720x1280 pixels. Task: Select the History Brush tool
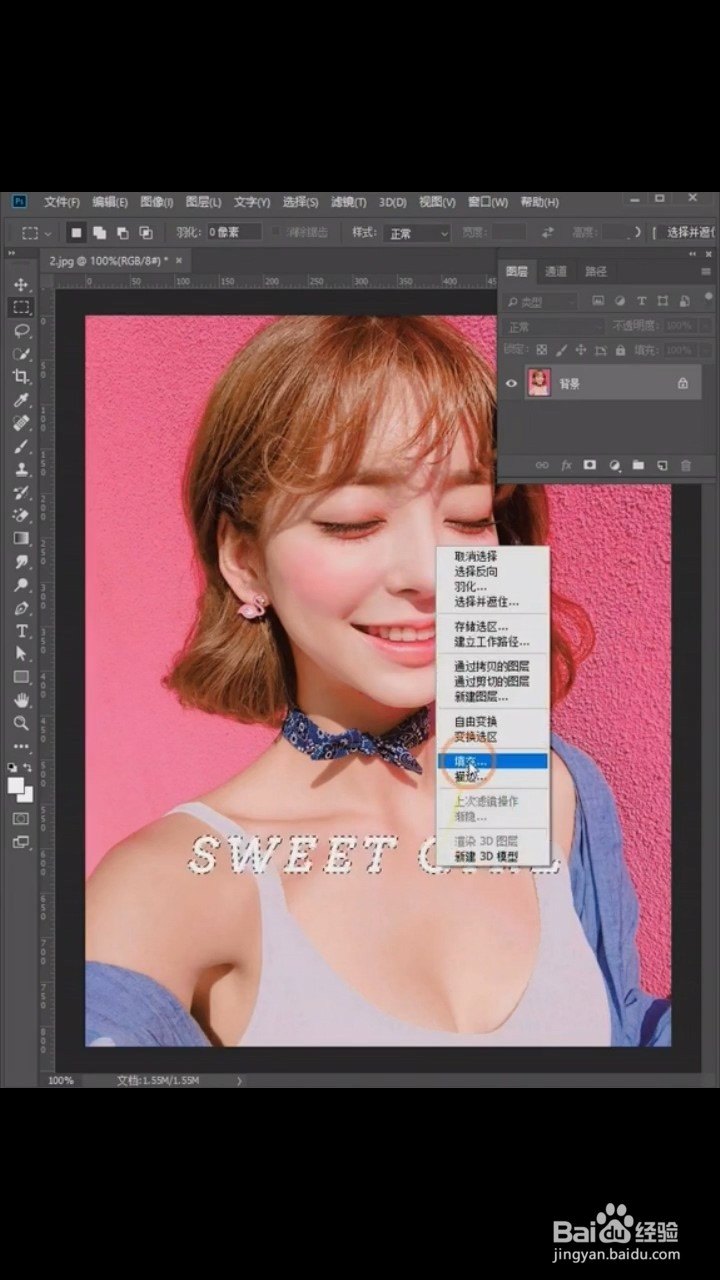21,492
